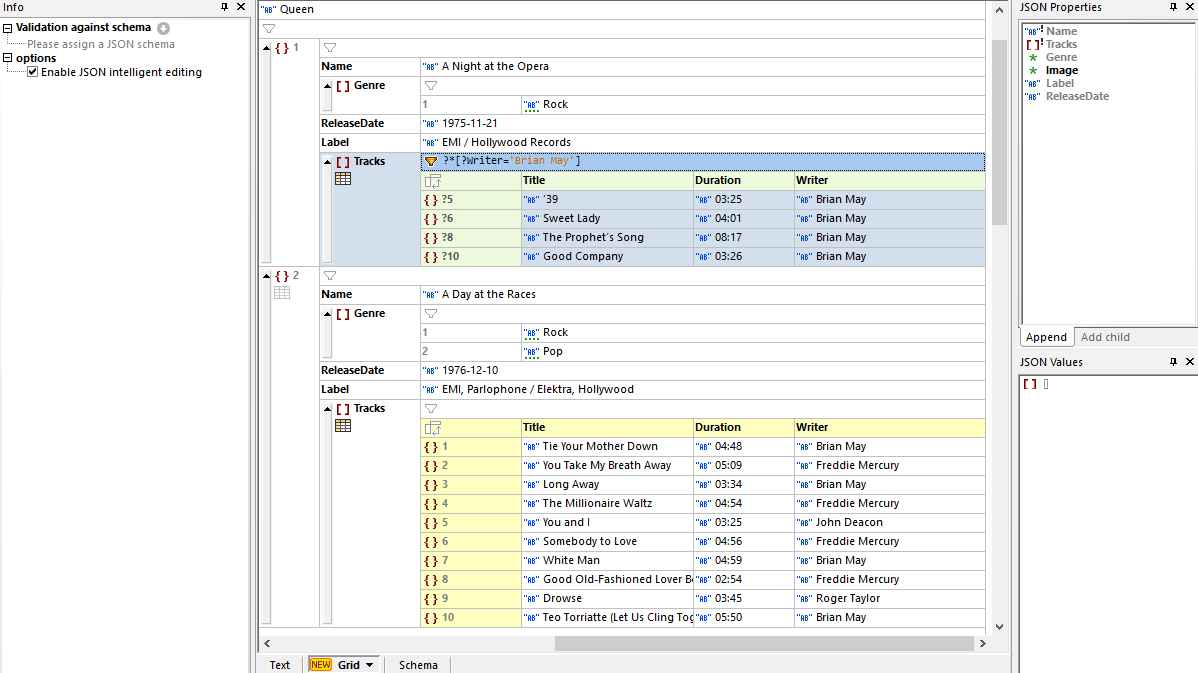Click the filter funnel beside album 2 Tracks array
The width and height of the screenshot is (1198, 673).
point(431,409)
